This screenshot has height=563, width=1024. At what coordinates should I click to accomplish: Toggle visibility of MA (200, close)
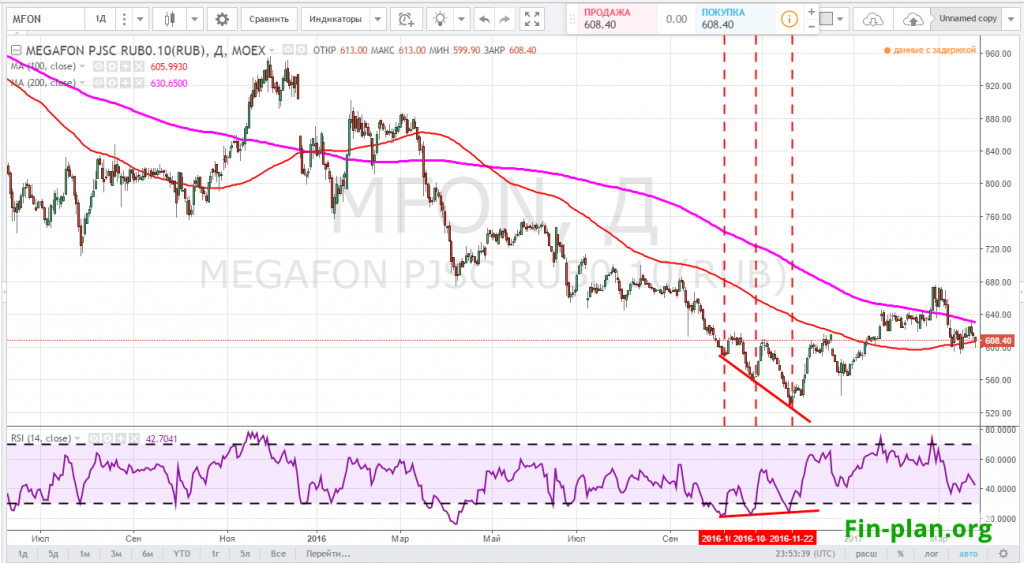coord(99,81)
